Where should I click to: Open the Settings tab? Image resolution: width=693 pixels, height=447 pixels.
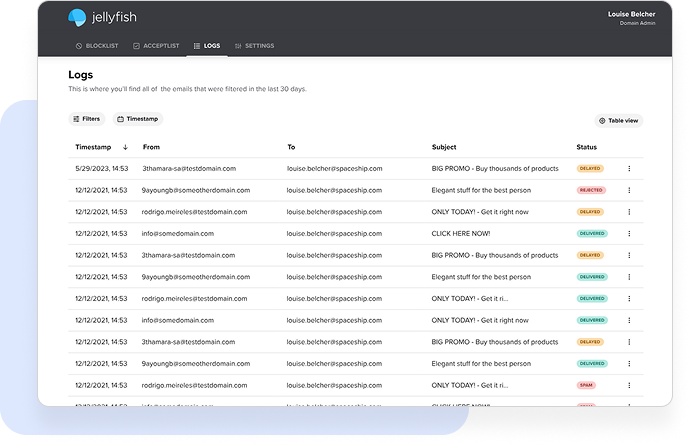coord(254,46)
